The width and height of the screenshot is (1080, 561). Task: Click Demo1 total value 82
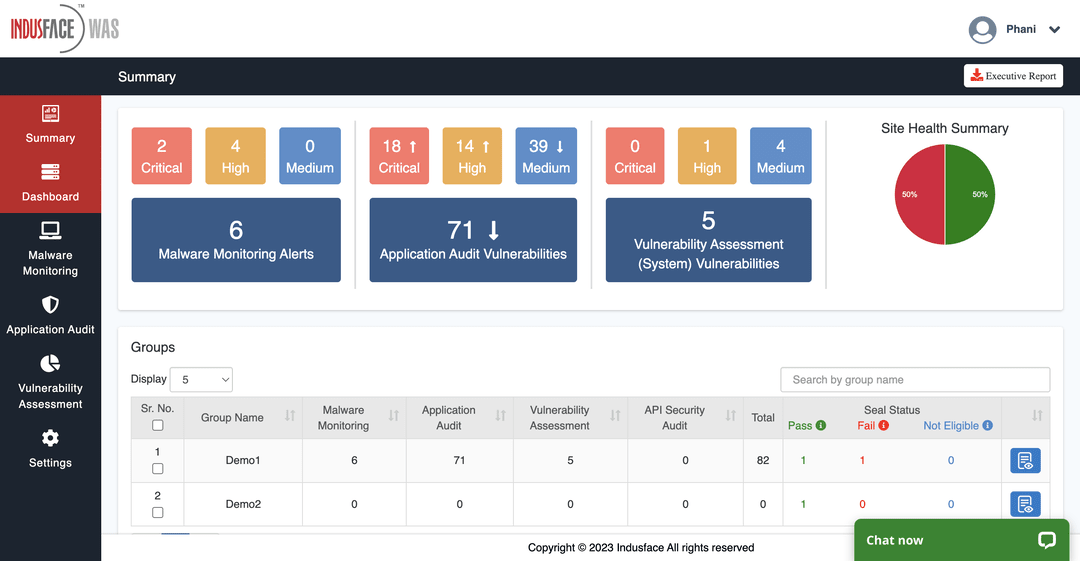coord(763,460)
